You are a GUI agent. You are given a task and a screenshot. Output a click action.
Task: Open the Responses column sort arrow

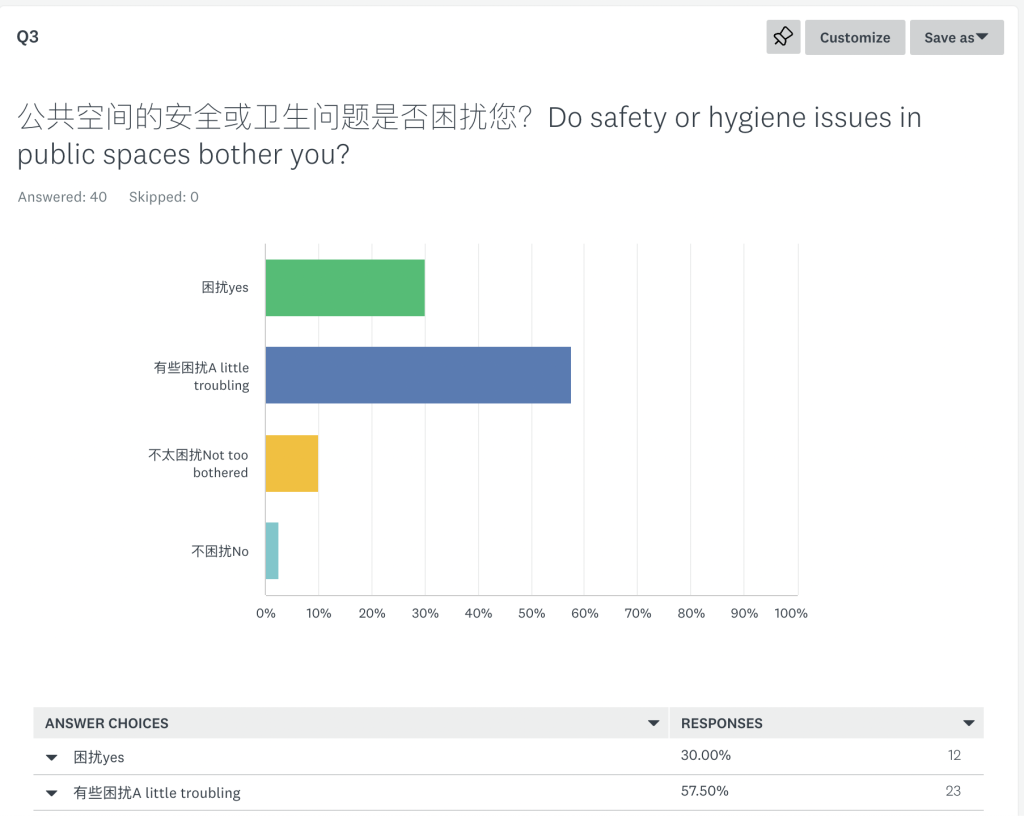click(969, 723)
